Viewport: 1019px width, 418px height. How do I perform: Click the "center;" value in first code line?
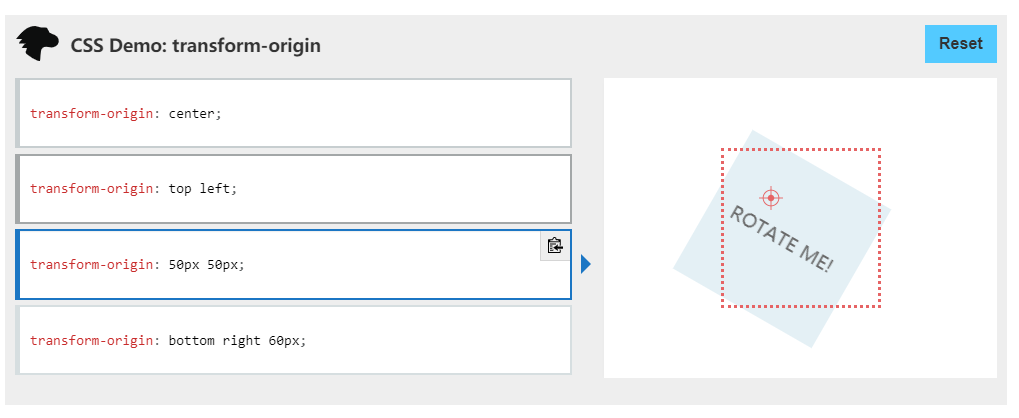click(195, 114)
